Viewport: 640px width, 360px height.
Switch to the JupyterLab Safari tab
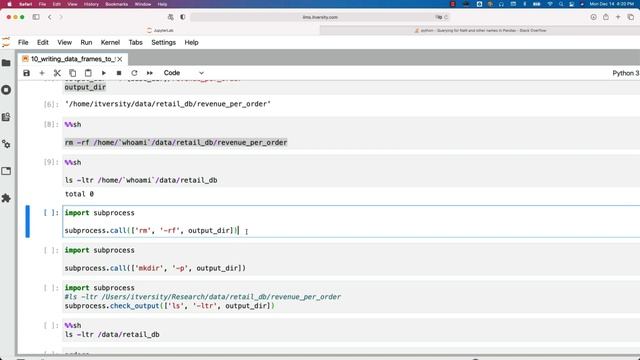[160, 30]
